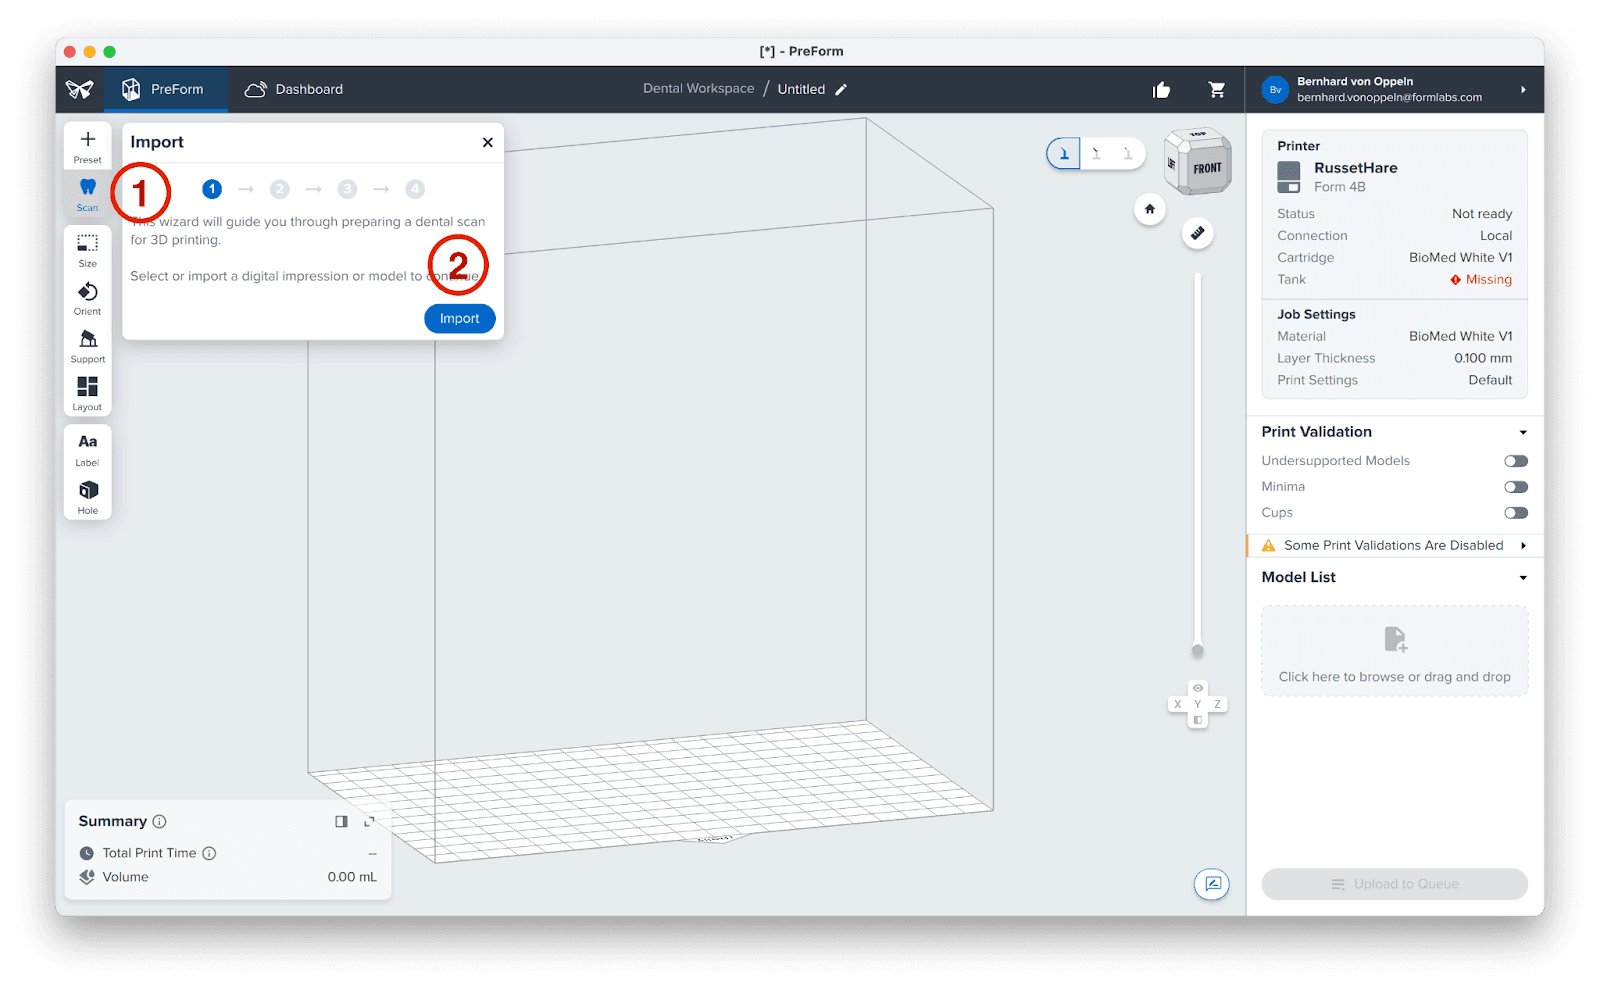Reset view with the home icon
The width and height of the screenshot is (1600, 990).
(x=1150, y=209)
